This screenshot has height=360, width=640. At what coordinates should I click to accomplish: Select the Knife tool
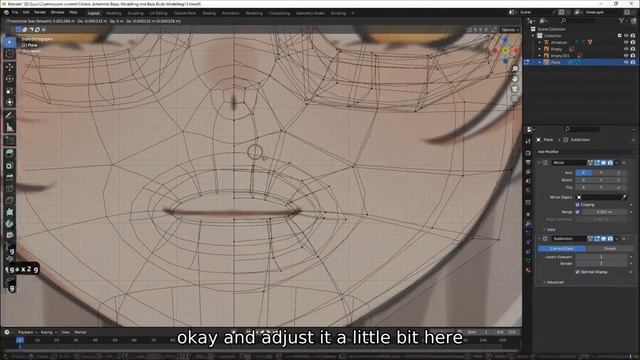pos(9,200)
